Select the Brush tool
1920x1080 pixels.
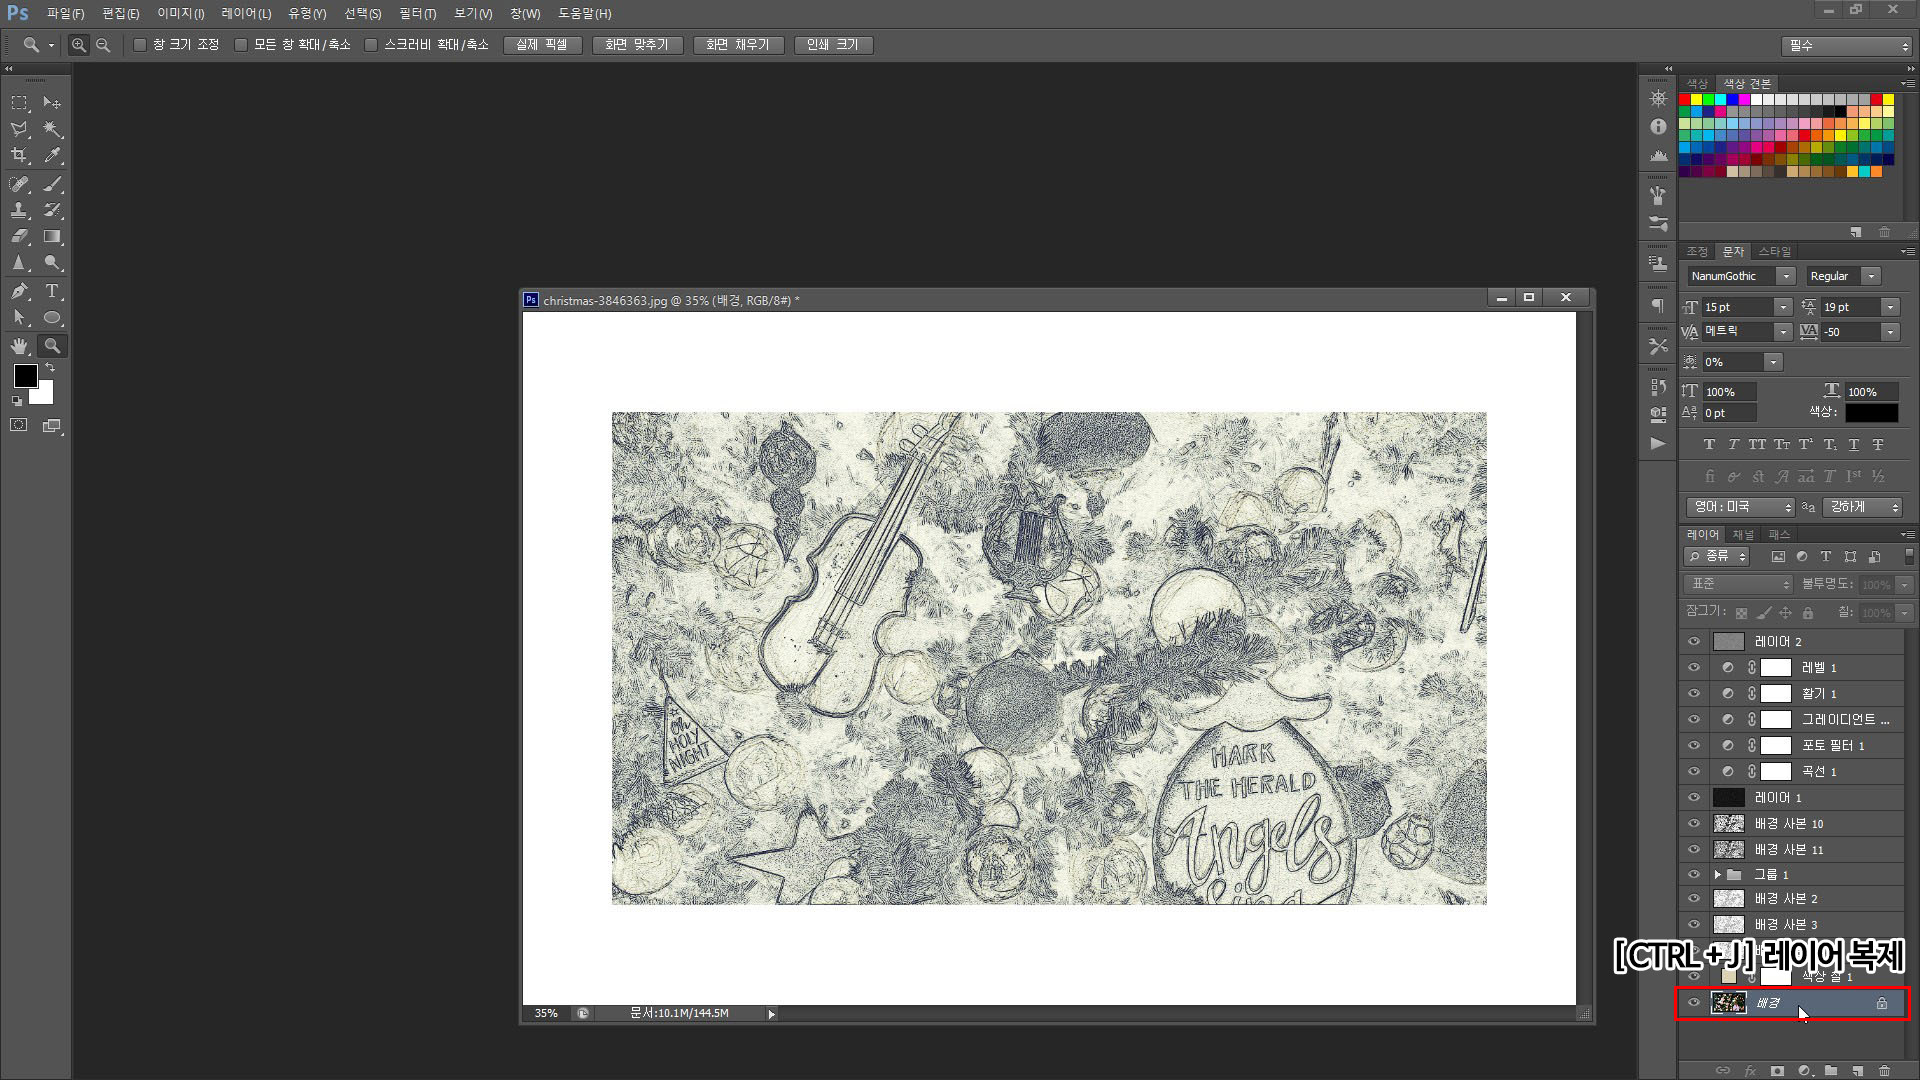point(52,184)
